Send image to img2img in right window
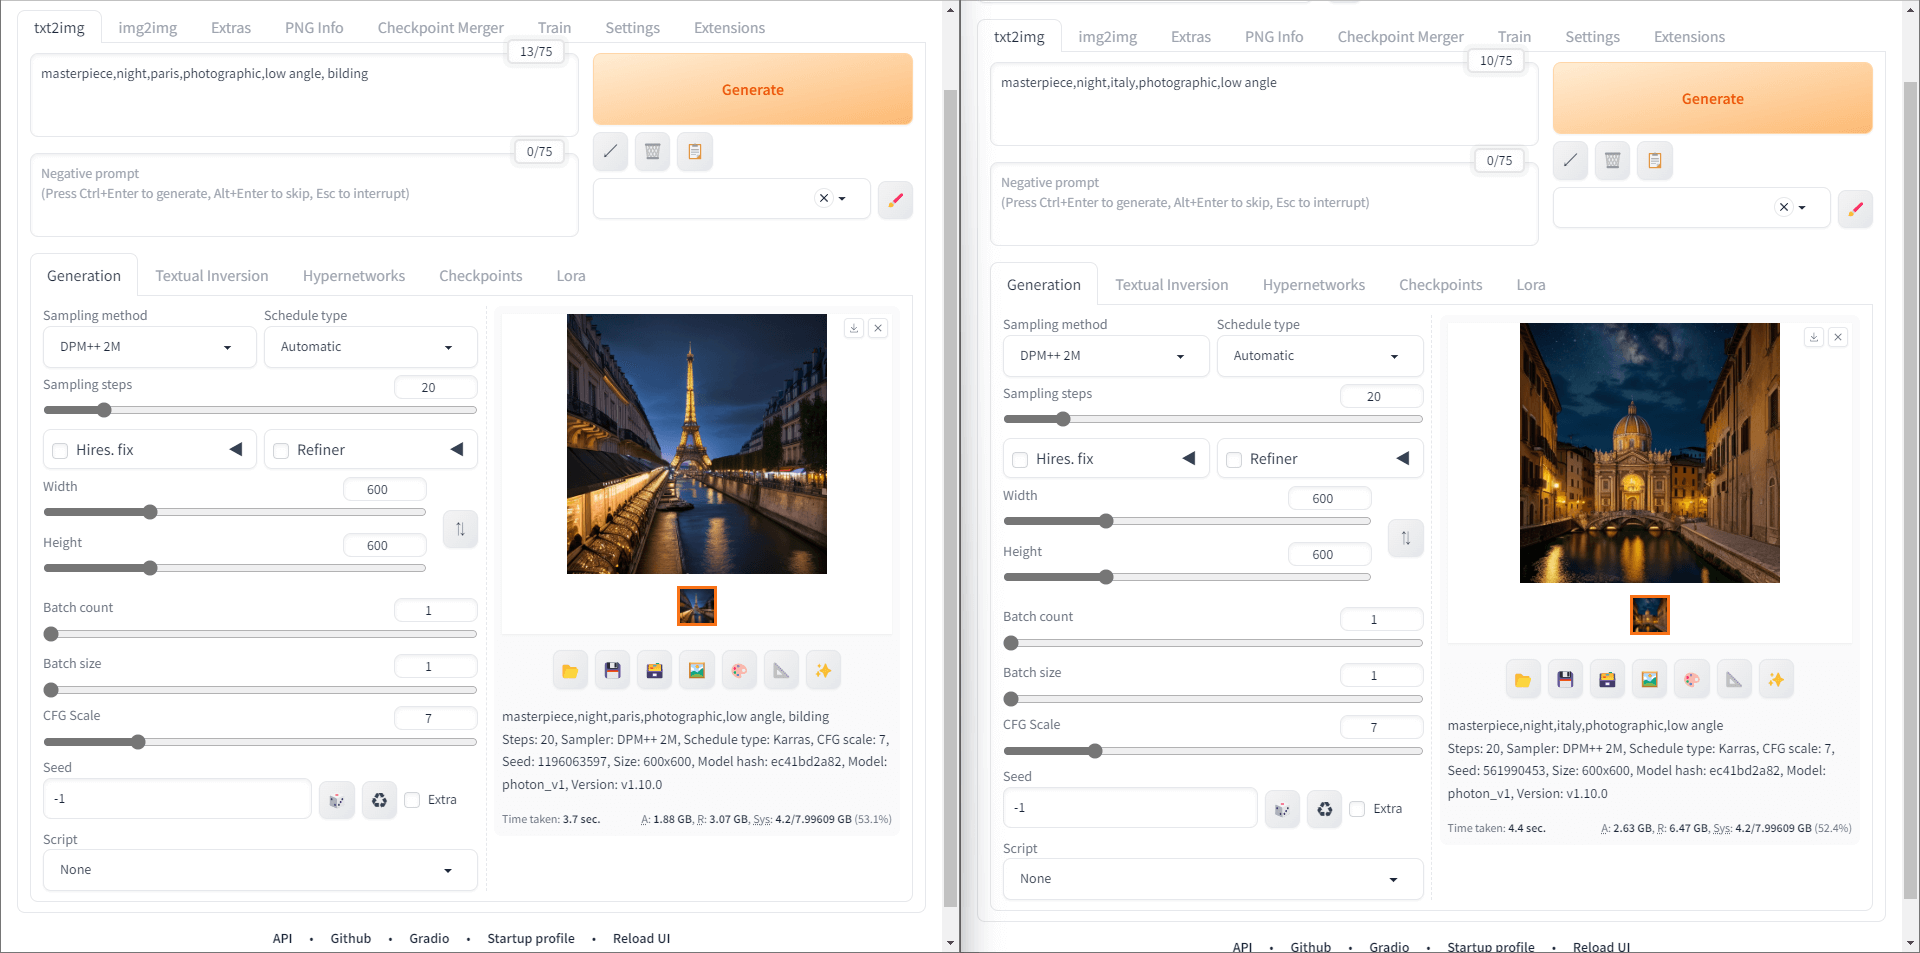1920x953 pixels. [x=1650, y=680]
